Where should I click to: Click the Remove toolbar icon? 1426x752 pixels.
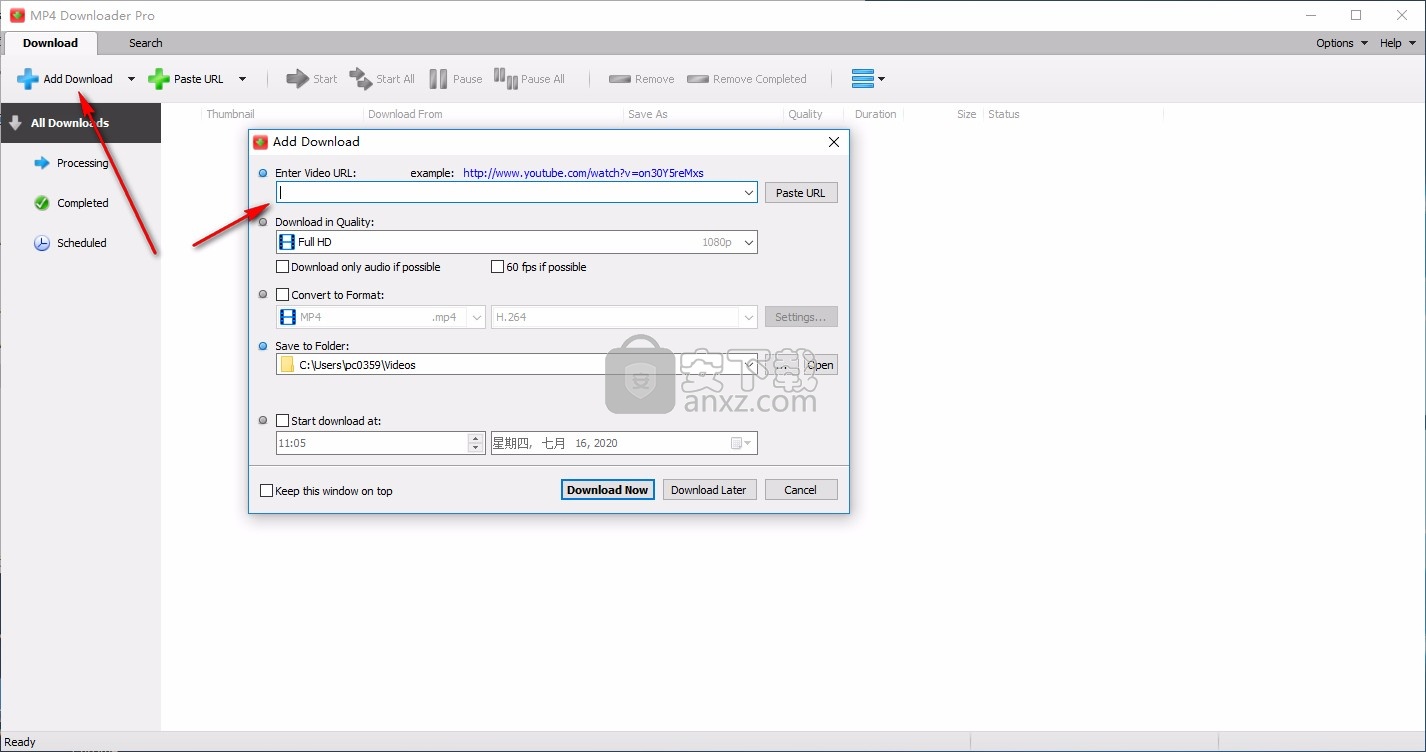pos(619,79)
